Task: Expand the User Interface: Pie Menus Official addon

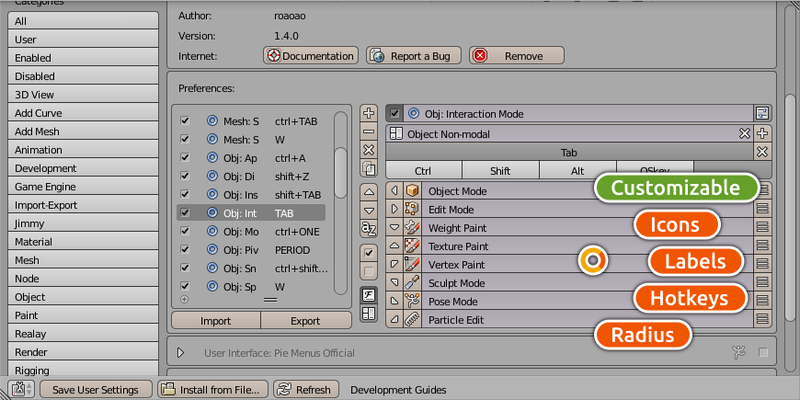Action: [181, 353]
